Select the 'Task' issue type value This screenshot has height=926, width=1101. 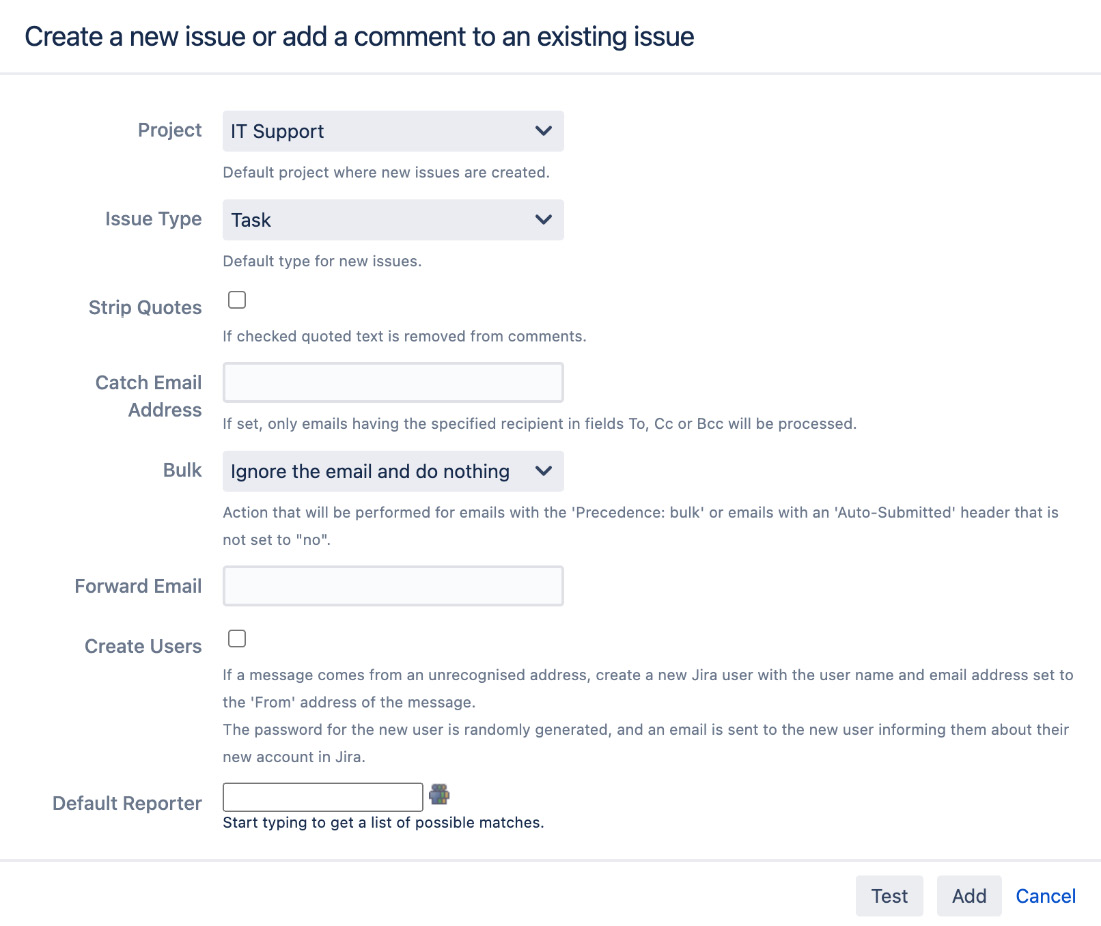point(392,220)
